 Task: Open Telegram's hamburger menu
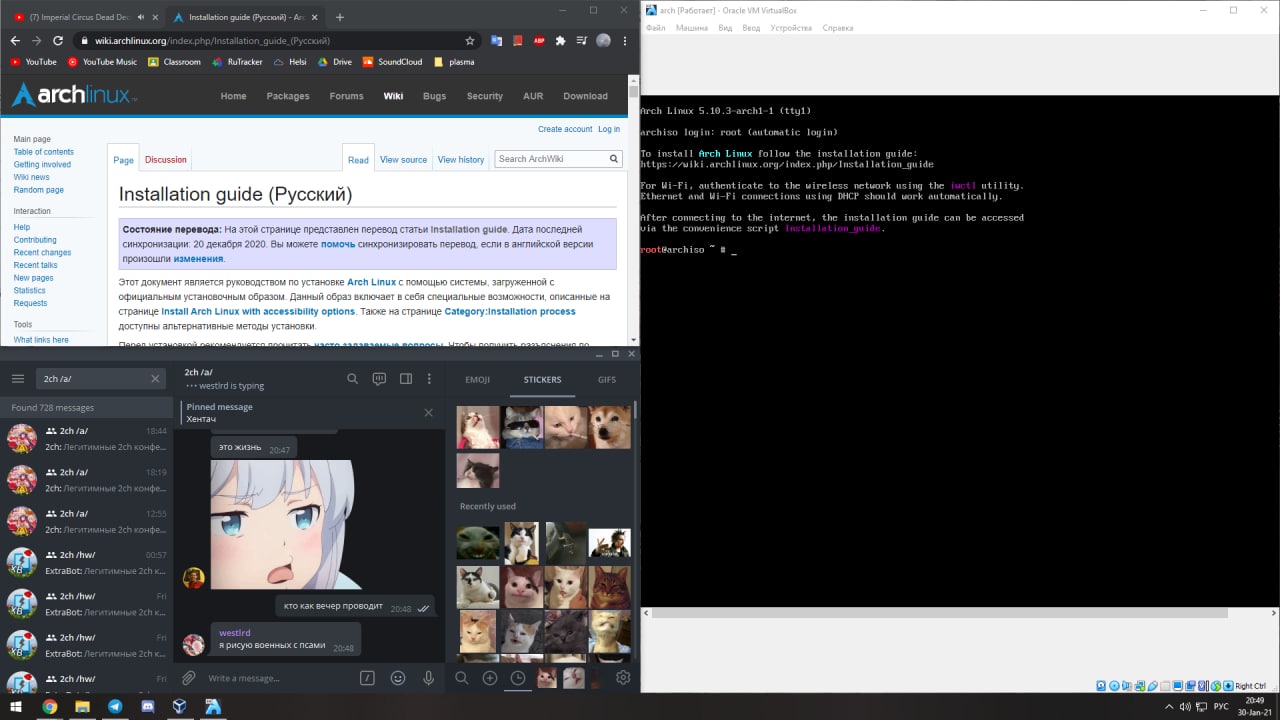pos(17,379)
